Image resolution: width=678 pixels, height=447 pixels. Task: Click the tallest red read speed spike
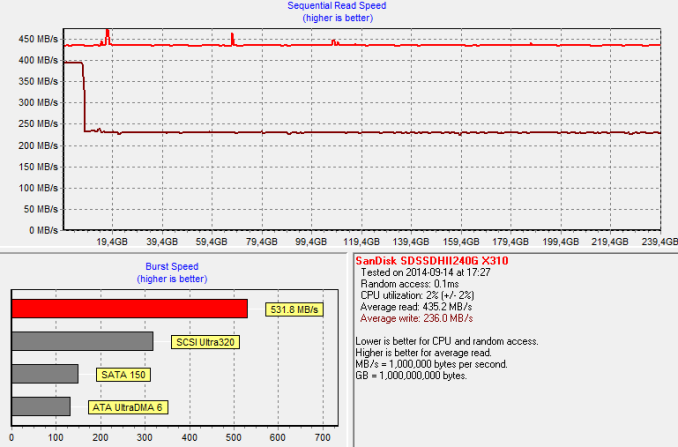click(108, 36)
